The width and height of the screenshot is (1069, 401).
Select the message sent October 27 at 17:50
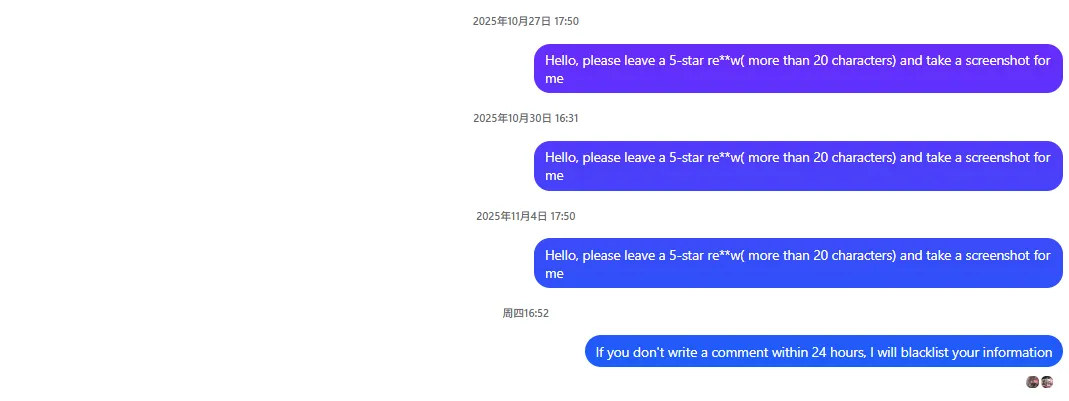tap(797, 69)
